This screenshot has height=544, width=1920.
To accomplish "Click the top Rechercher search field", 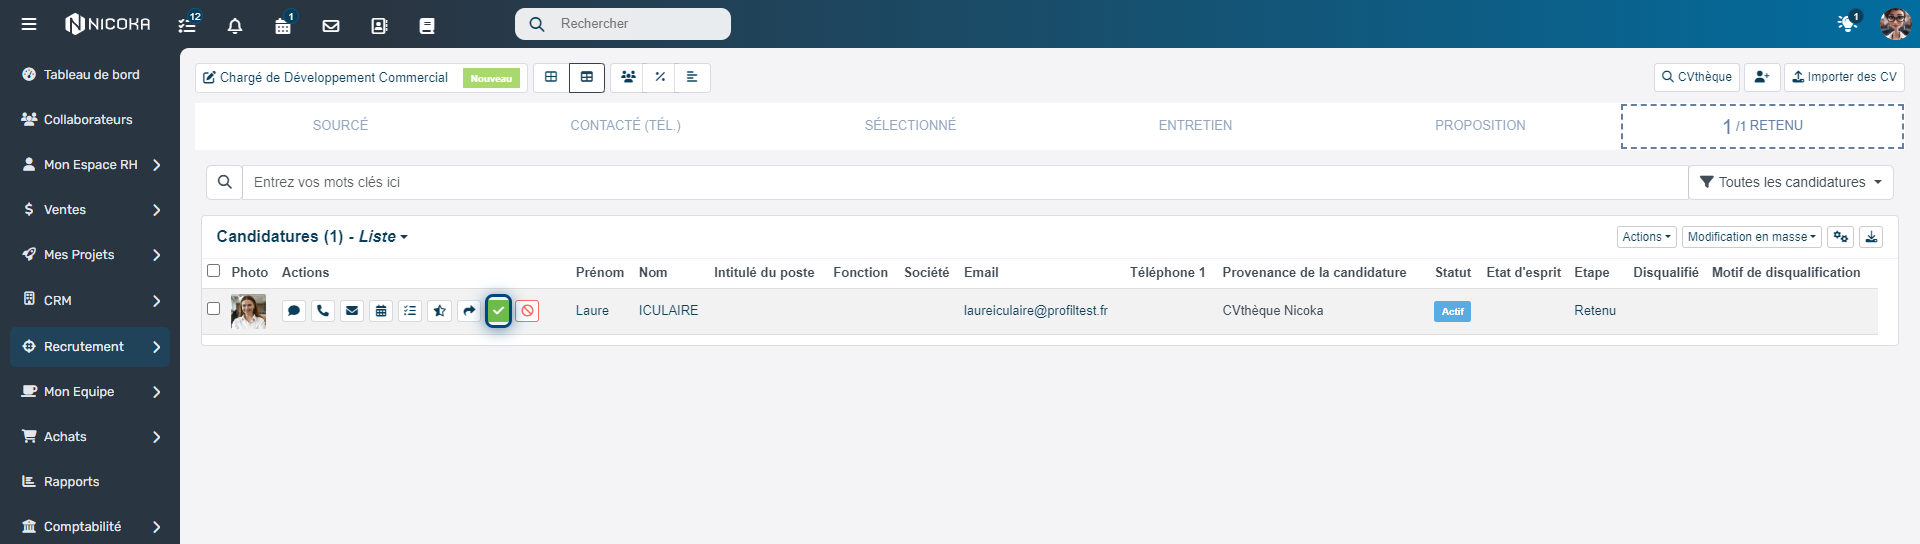I will tap(623, 24).
